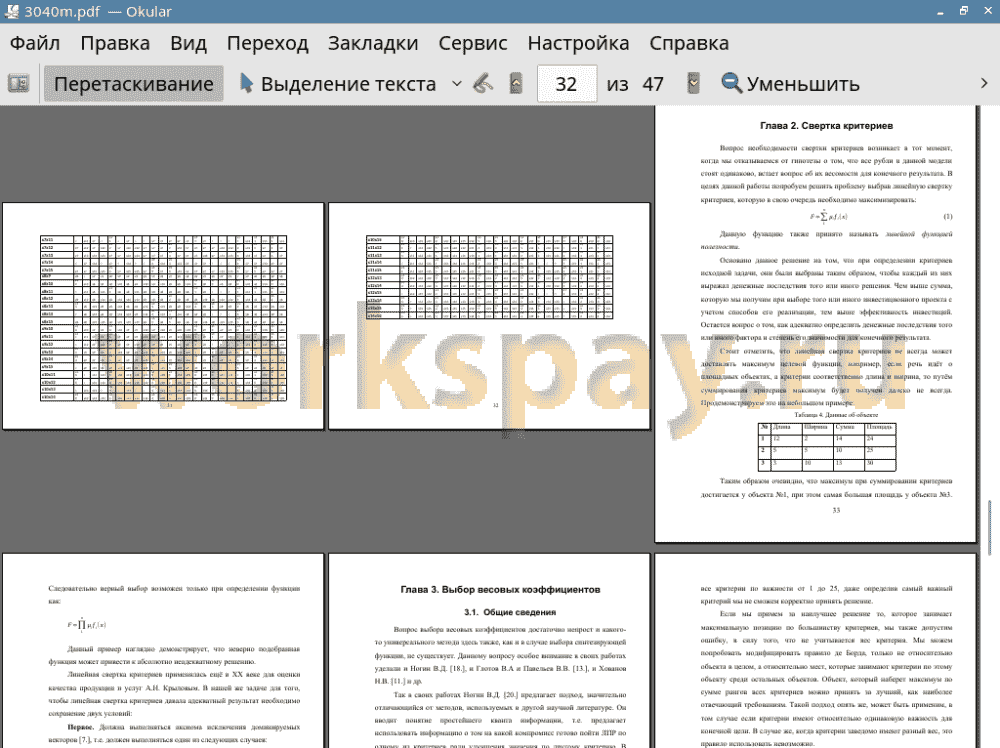1000x748 pixels.
Task: Click the page with the s7x11 table
Action: click(x=163, y=316)
